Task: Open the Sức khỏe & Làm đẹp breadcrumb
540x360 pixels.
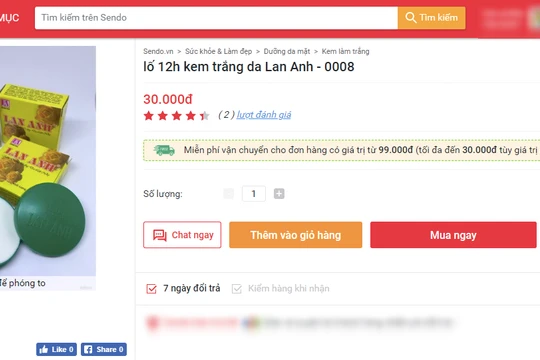Action: (218, 51)
